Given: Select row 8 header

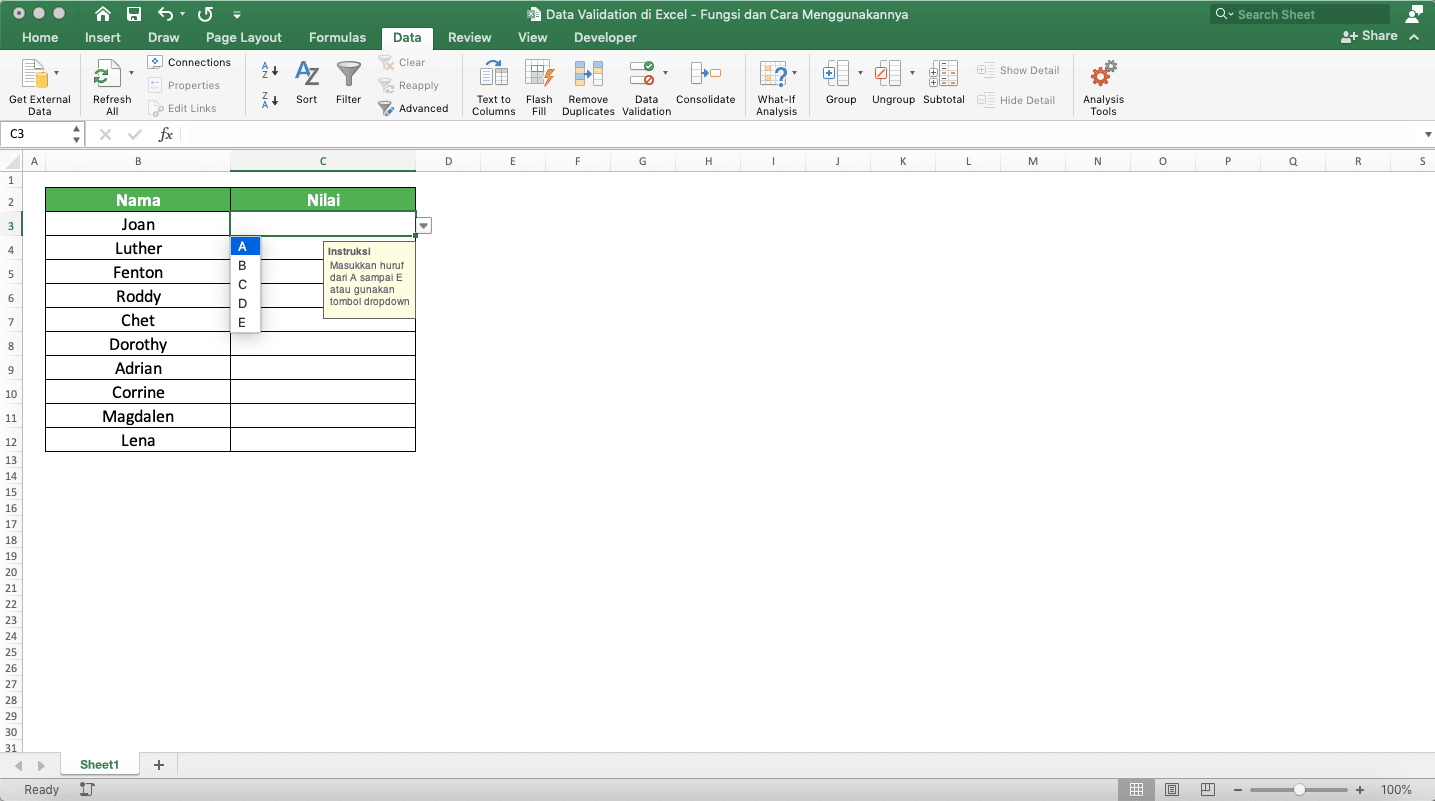Looking at the screenshot, I should coord(11,346).
